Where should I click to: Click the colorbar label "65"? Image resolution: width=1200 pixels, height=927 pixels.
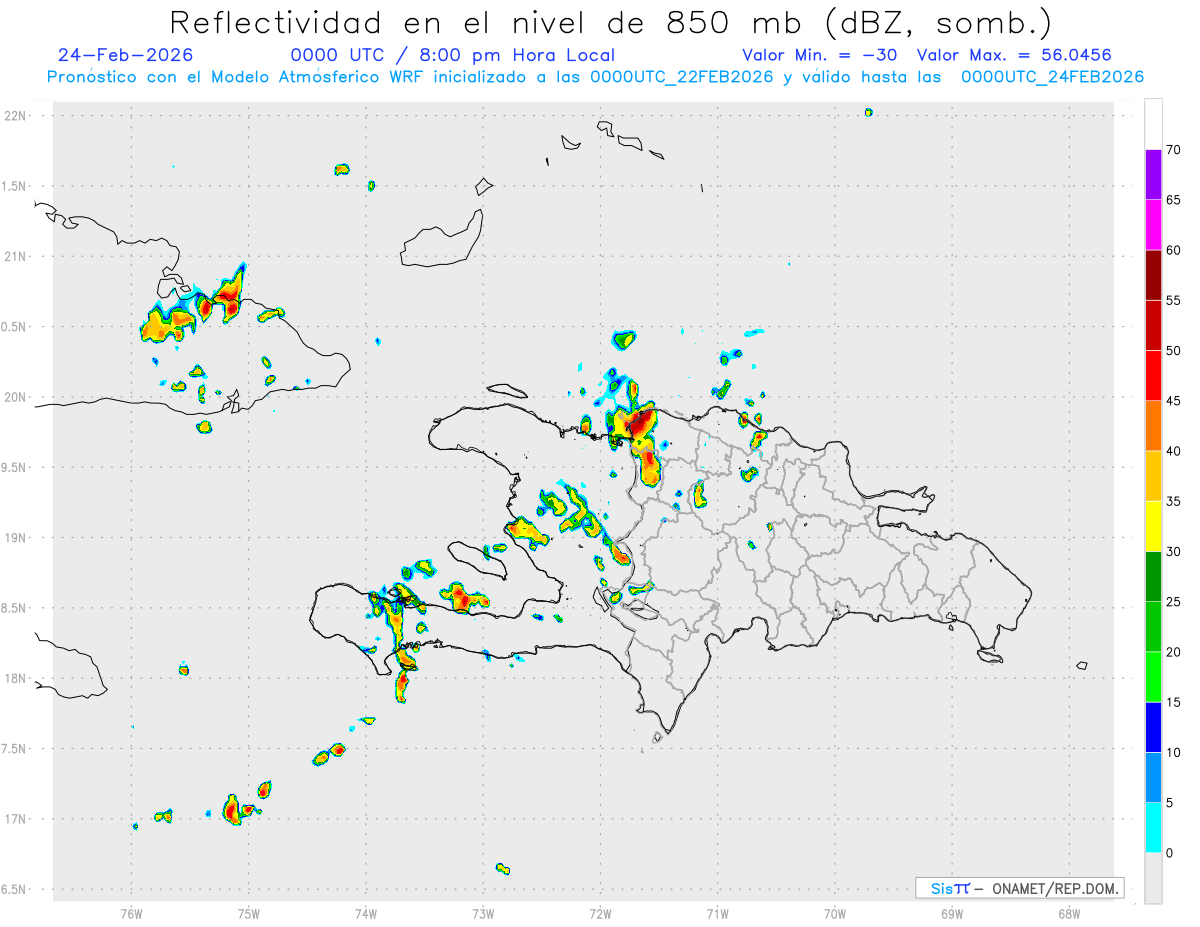[x=1173, y=200]
